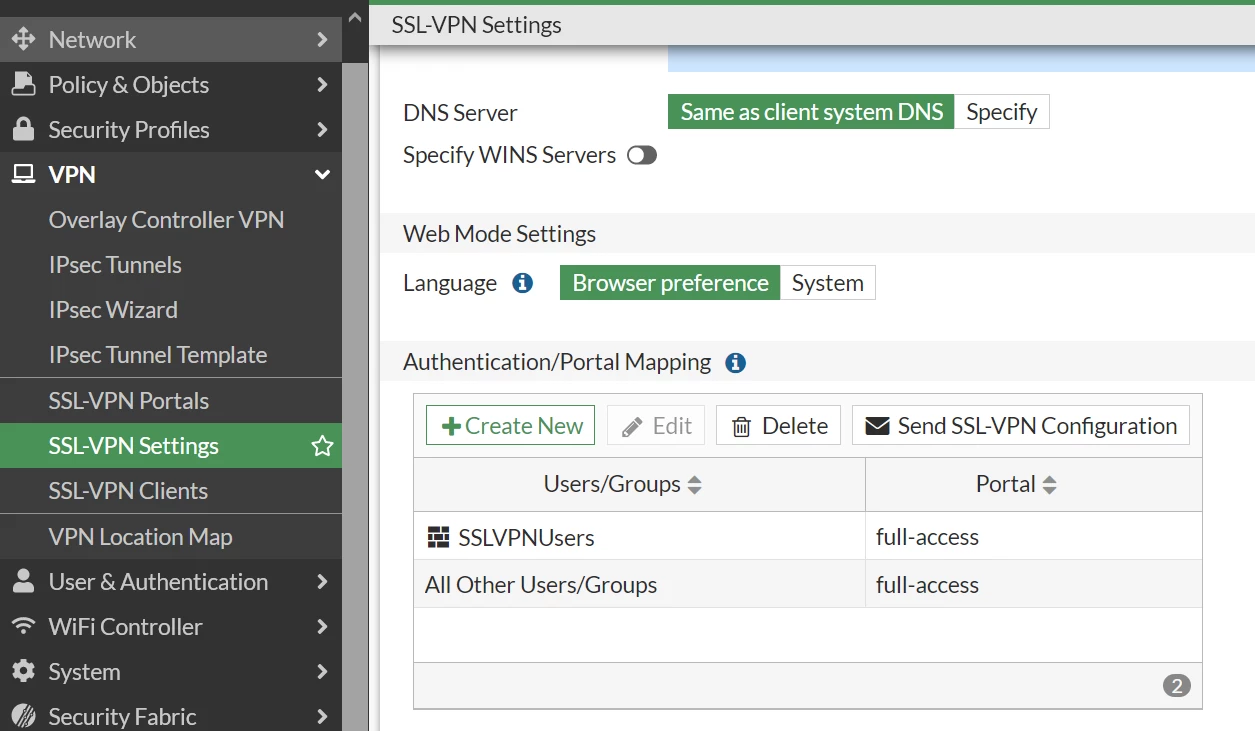Click the WiFi Controller signal icon
1255x731 pixels.
(23, 627)
